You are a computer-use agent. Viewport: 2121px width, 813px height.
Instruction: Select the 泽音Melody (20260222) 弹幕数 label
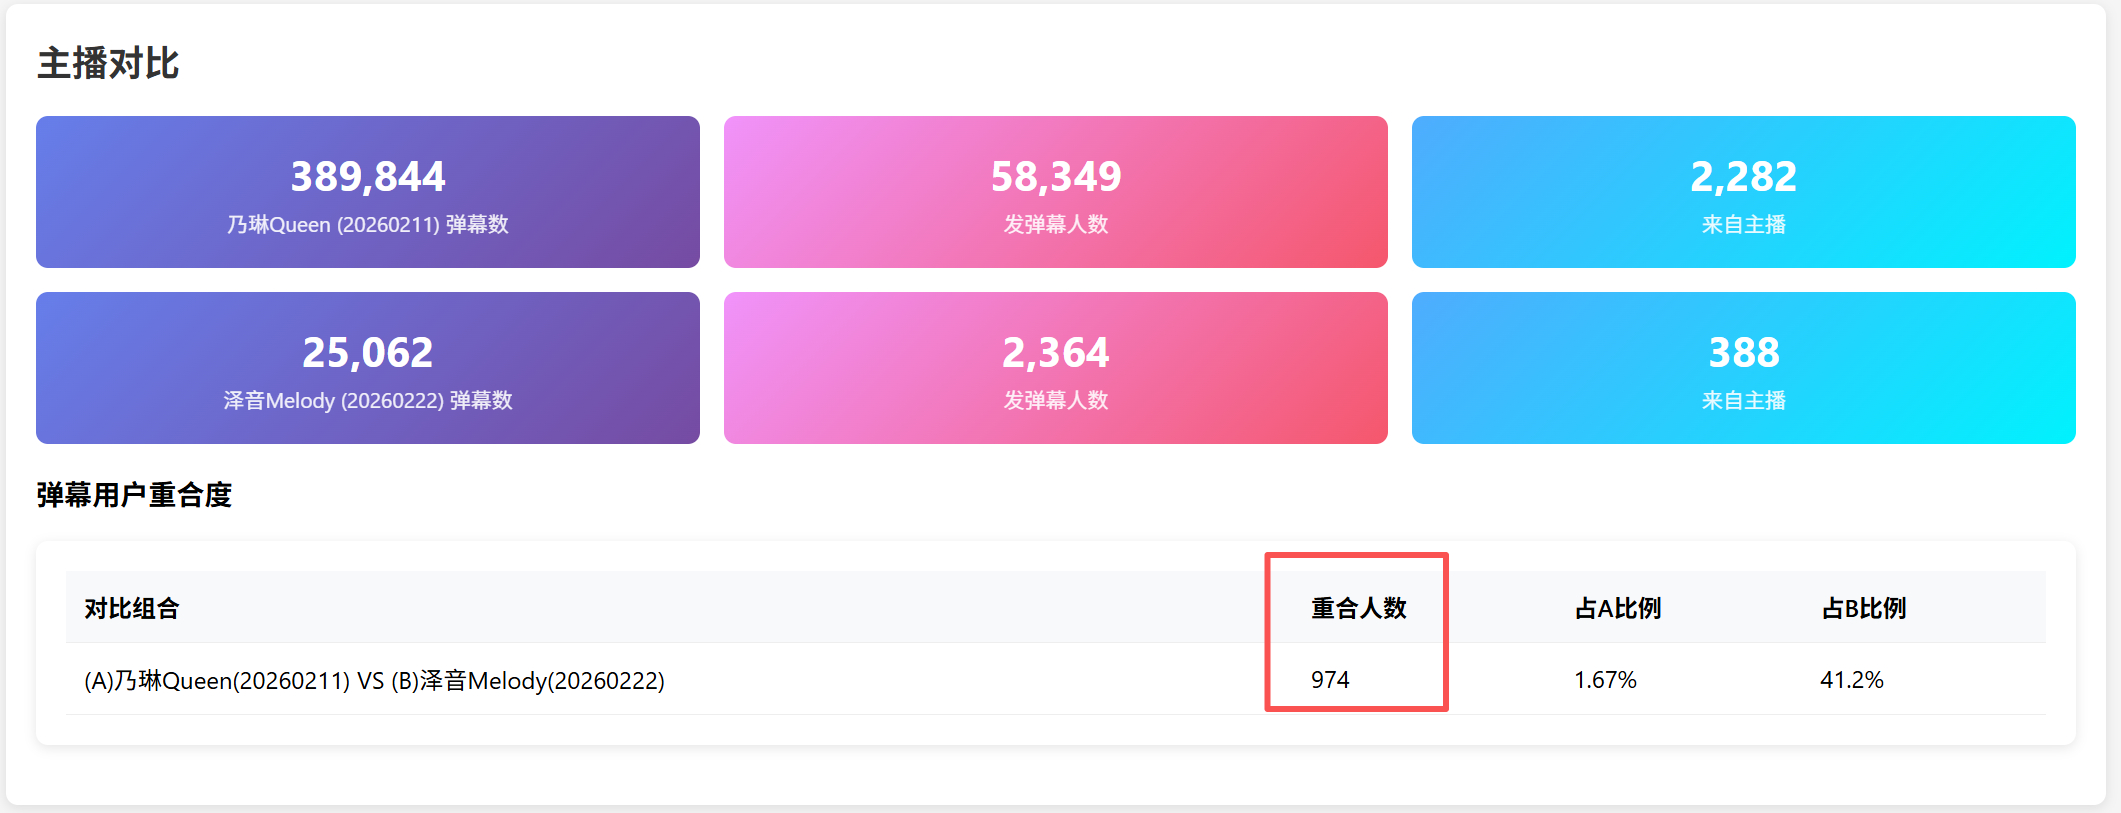click(368, 401)
